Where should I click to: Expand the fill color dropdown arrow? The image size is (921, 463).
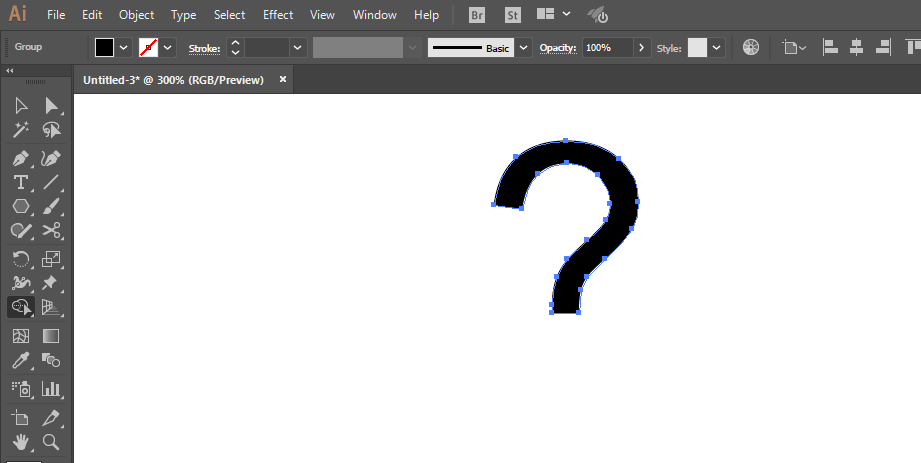(x=124, y=48)
